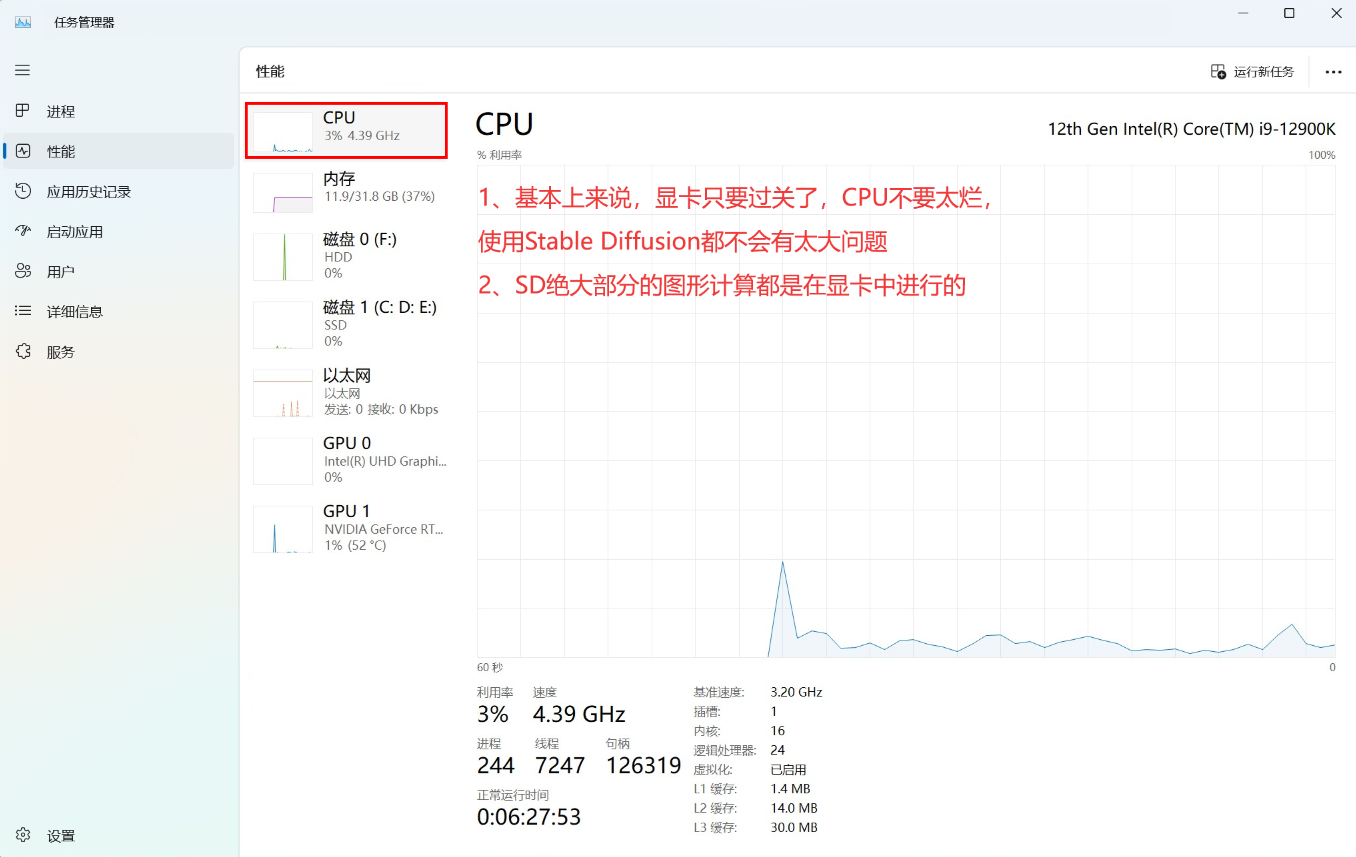Select GPU 0 Intel UHD Graphics item
Image resolution: width=1356 pixels, height=857 pixels.
tap(346, 459)
